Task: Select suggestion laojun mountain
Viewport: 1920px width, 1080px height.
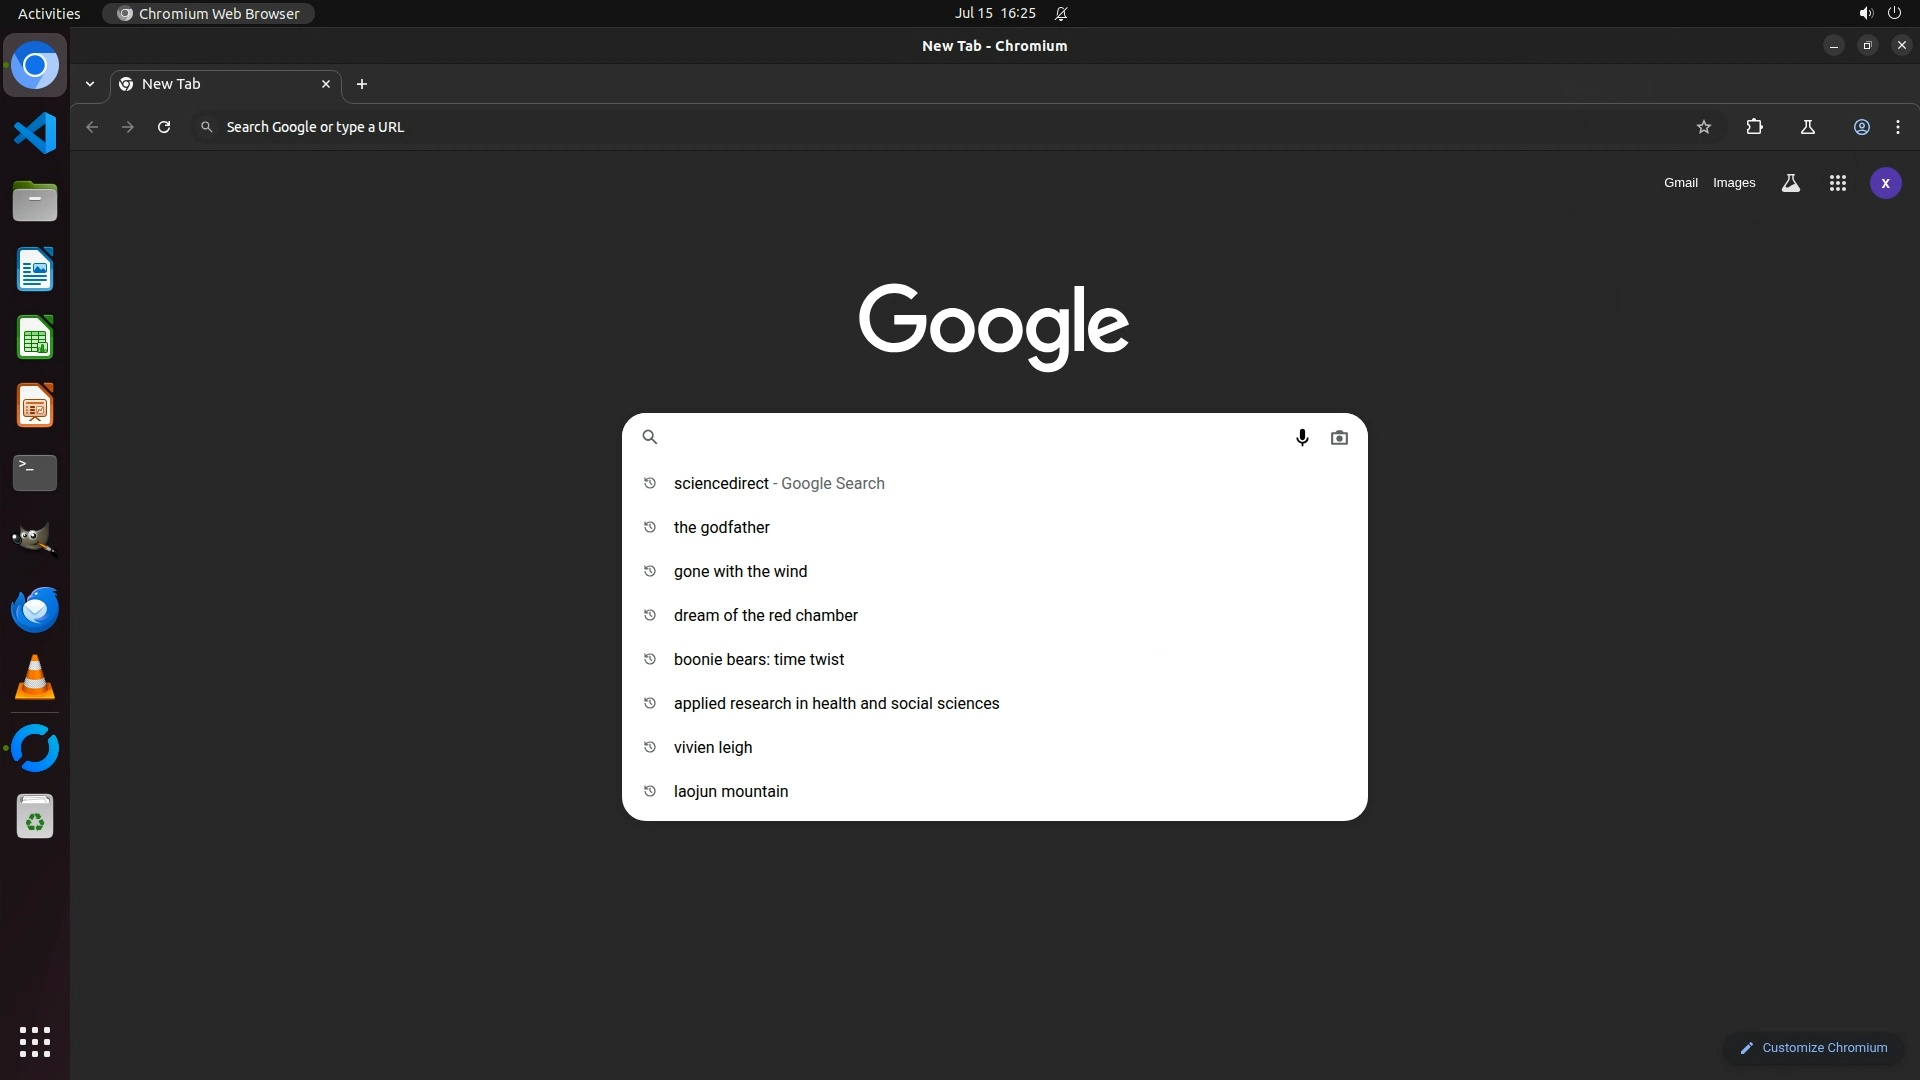Action: [994, 791]
